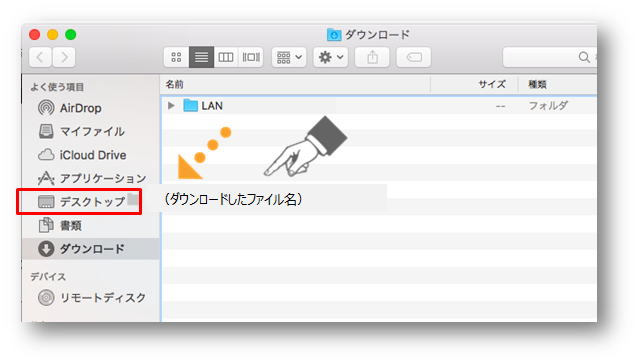The height and width of the screenshot is (364, 639).
Task: Open the arrange items dropdown
Action: [289, 57]
